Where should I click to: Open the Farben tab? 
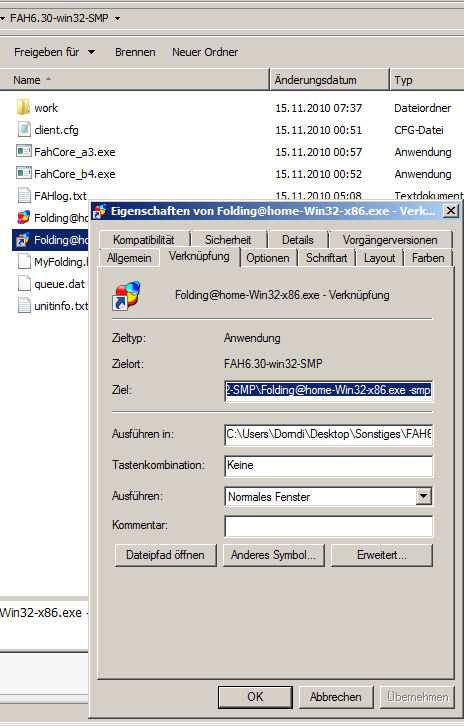[x=428, y=258]
